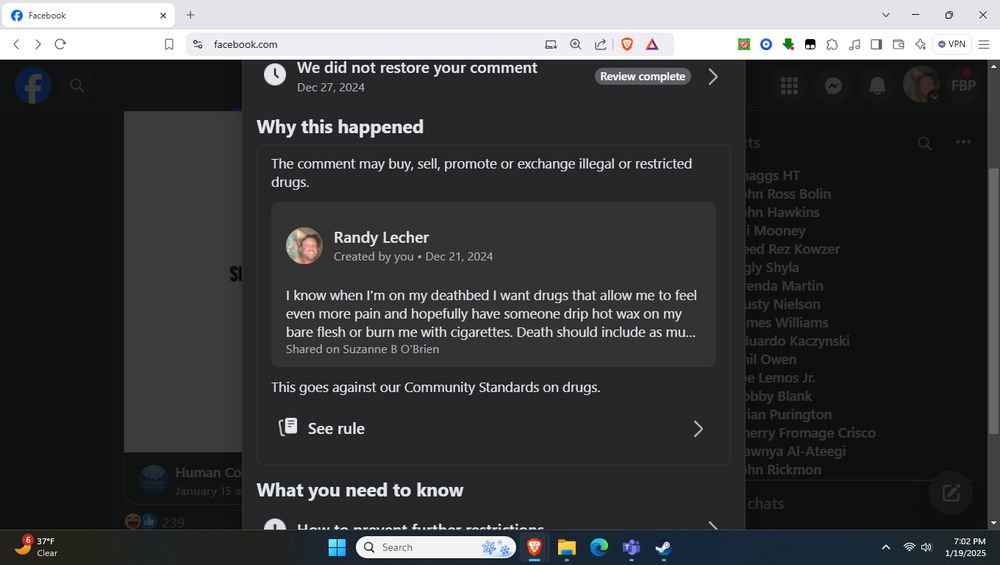The width and height of the screenshot is (1000, 565).
Task: Select contact Rez Kowzer
Action: [793, 249]
